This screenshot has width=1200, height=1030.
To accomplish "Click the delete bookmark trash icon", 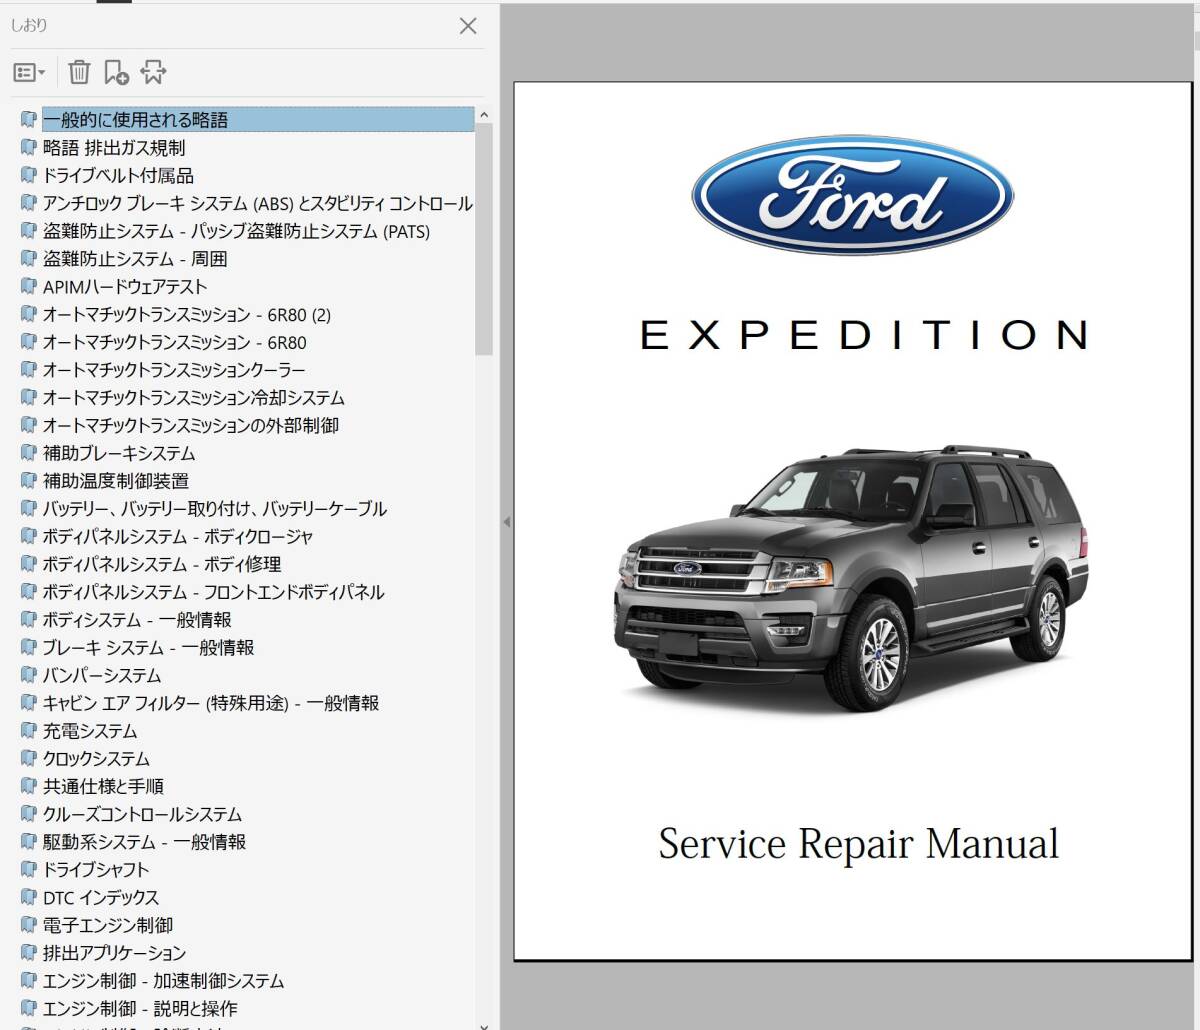I will pyautogui.click(x=79, y=72).
